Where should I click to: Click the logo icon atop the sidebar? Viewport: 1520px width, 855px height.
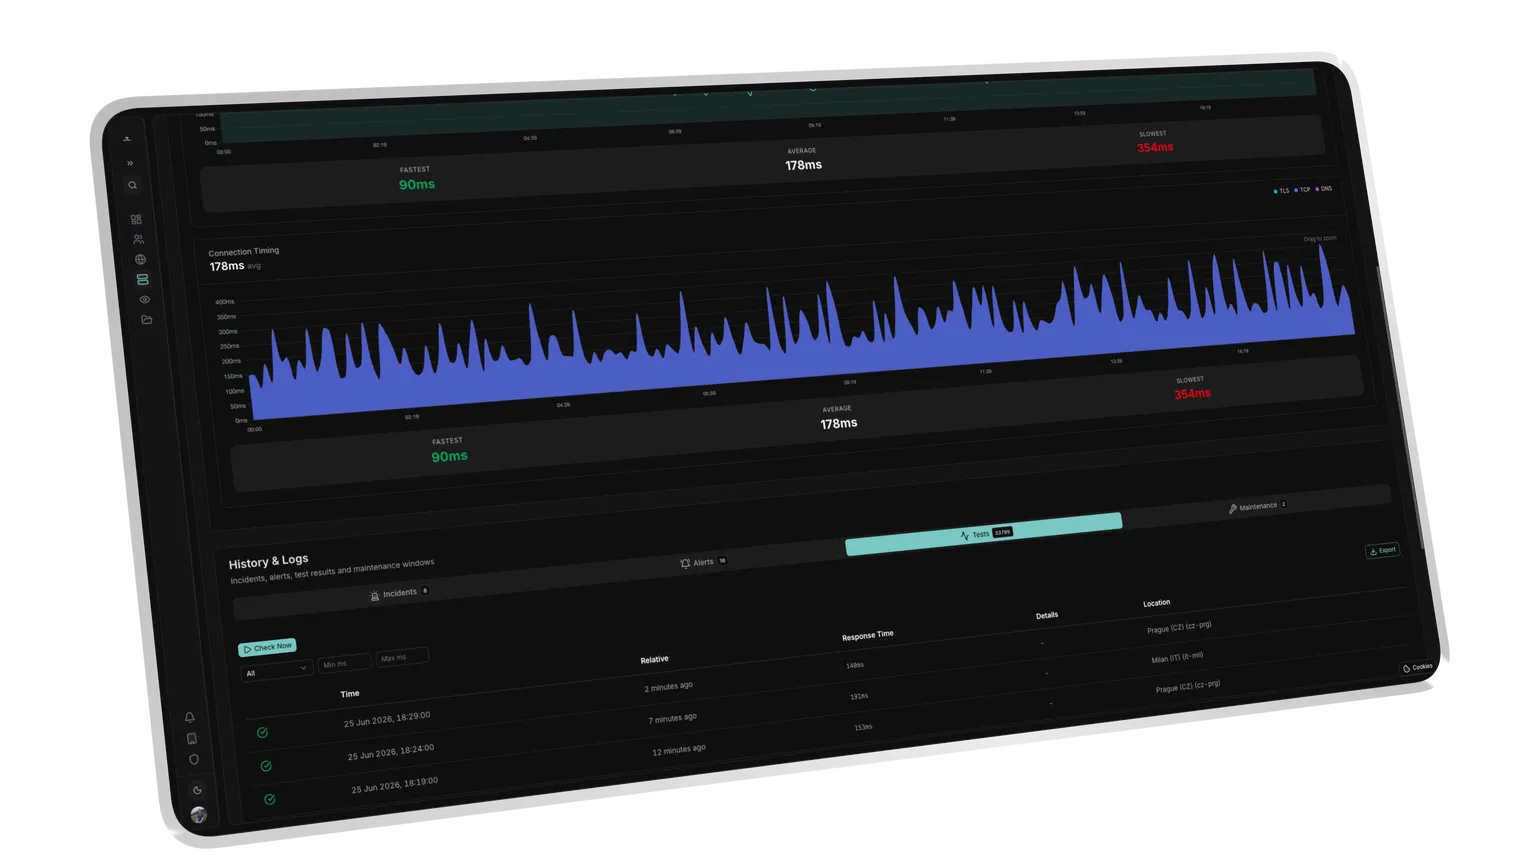(x=127, y=139)
